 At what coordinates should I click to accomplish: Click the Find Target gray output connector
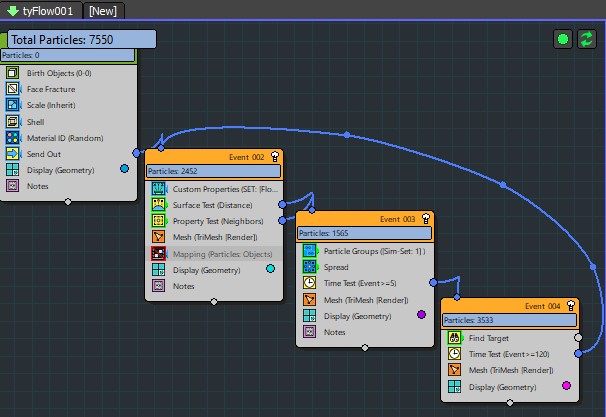[x=578, y=337]
